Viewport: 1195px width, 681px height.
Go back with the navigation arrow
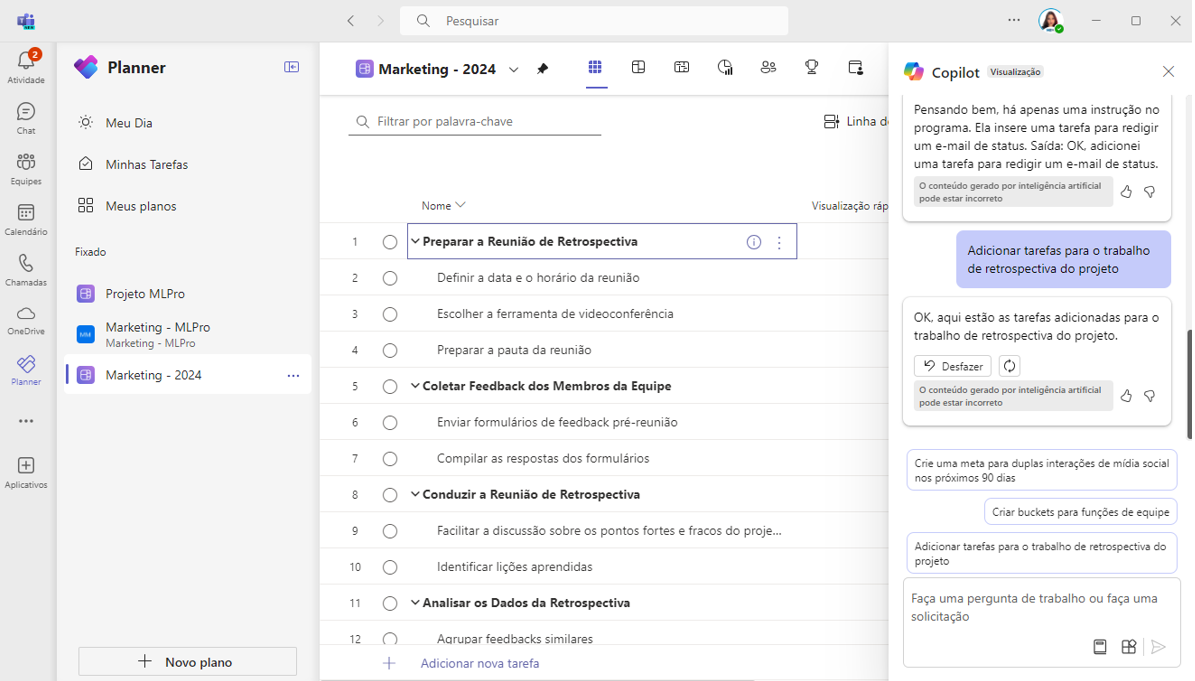coord(351,21)
